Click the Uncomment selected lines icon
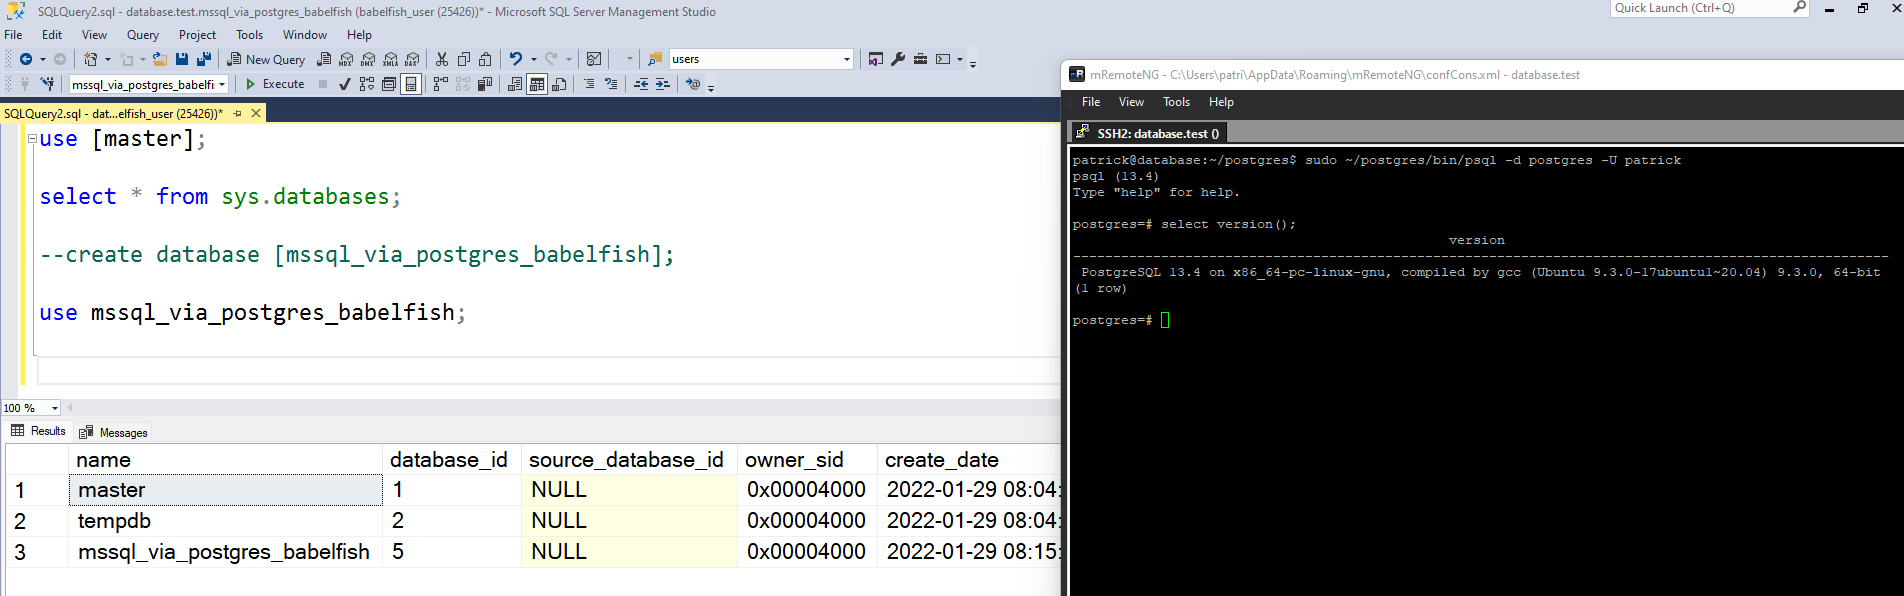Screen dimensions: 1904x596 611,84
